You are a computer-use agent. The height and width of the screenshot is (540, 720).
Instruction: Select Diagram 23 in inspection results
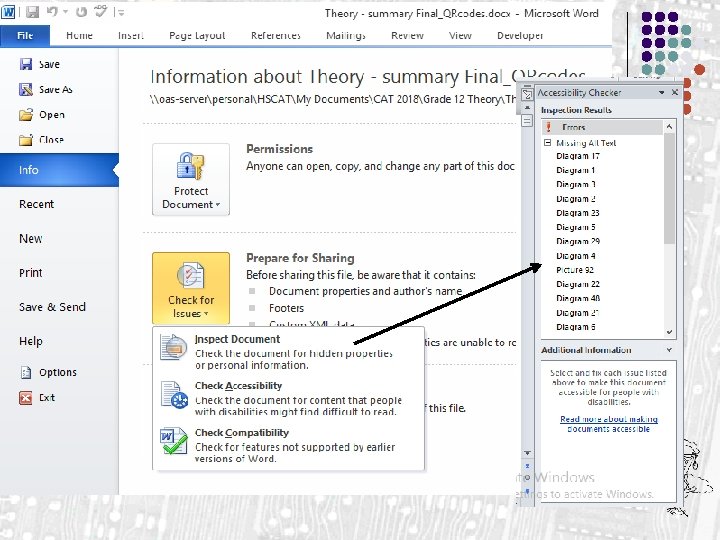(x=578, y=213)
